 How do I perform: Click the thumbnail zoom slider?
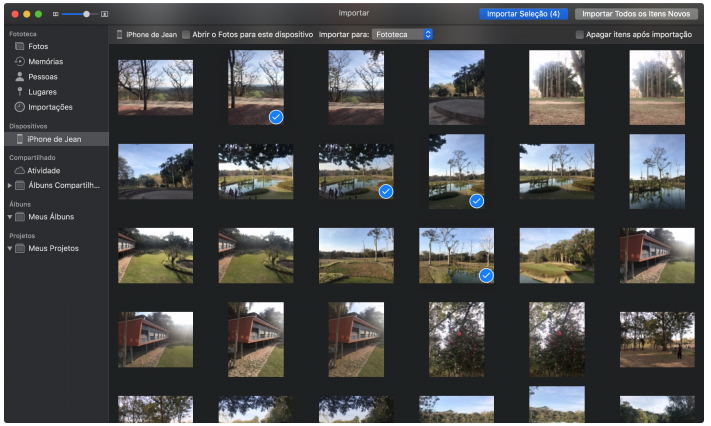[80, 14]
